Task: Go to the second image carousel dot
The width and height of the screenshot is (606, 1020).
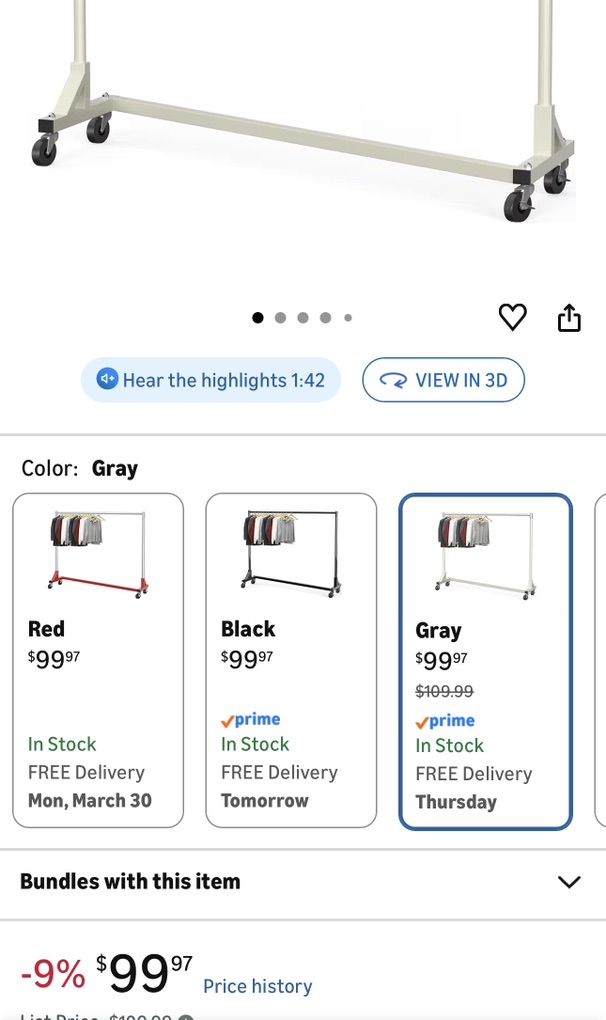Action: click(x=280, y=318)
